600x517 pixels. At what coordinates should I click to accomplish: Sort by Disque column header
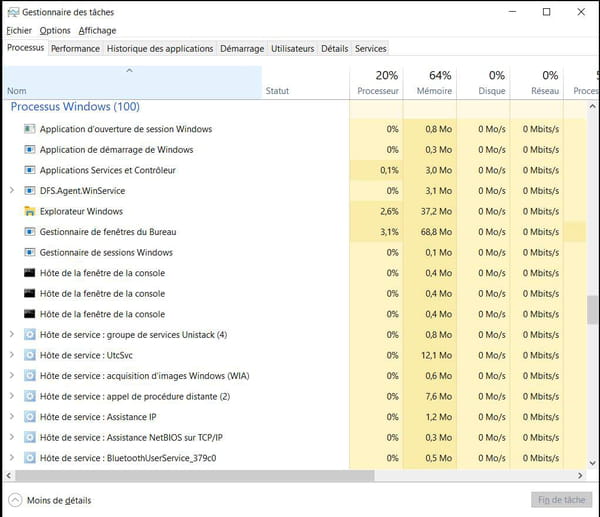483,82
